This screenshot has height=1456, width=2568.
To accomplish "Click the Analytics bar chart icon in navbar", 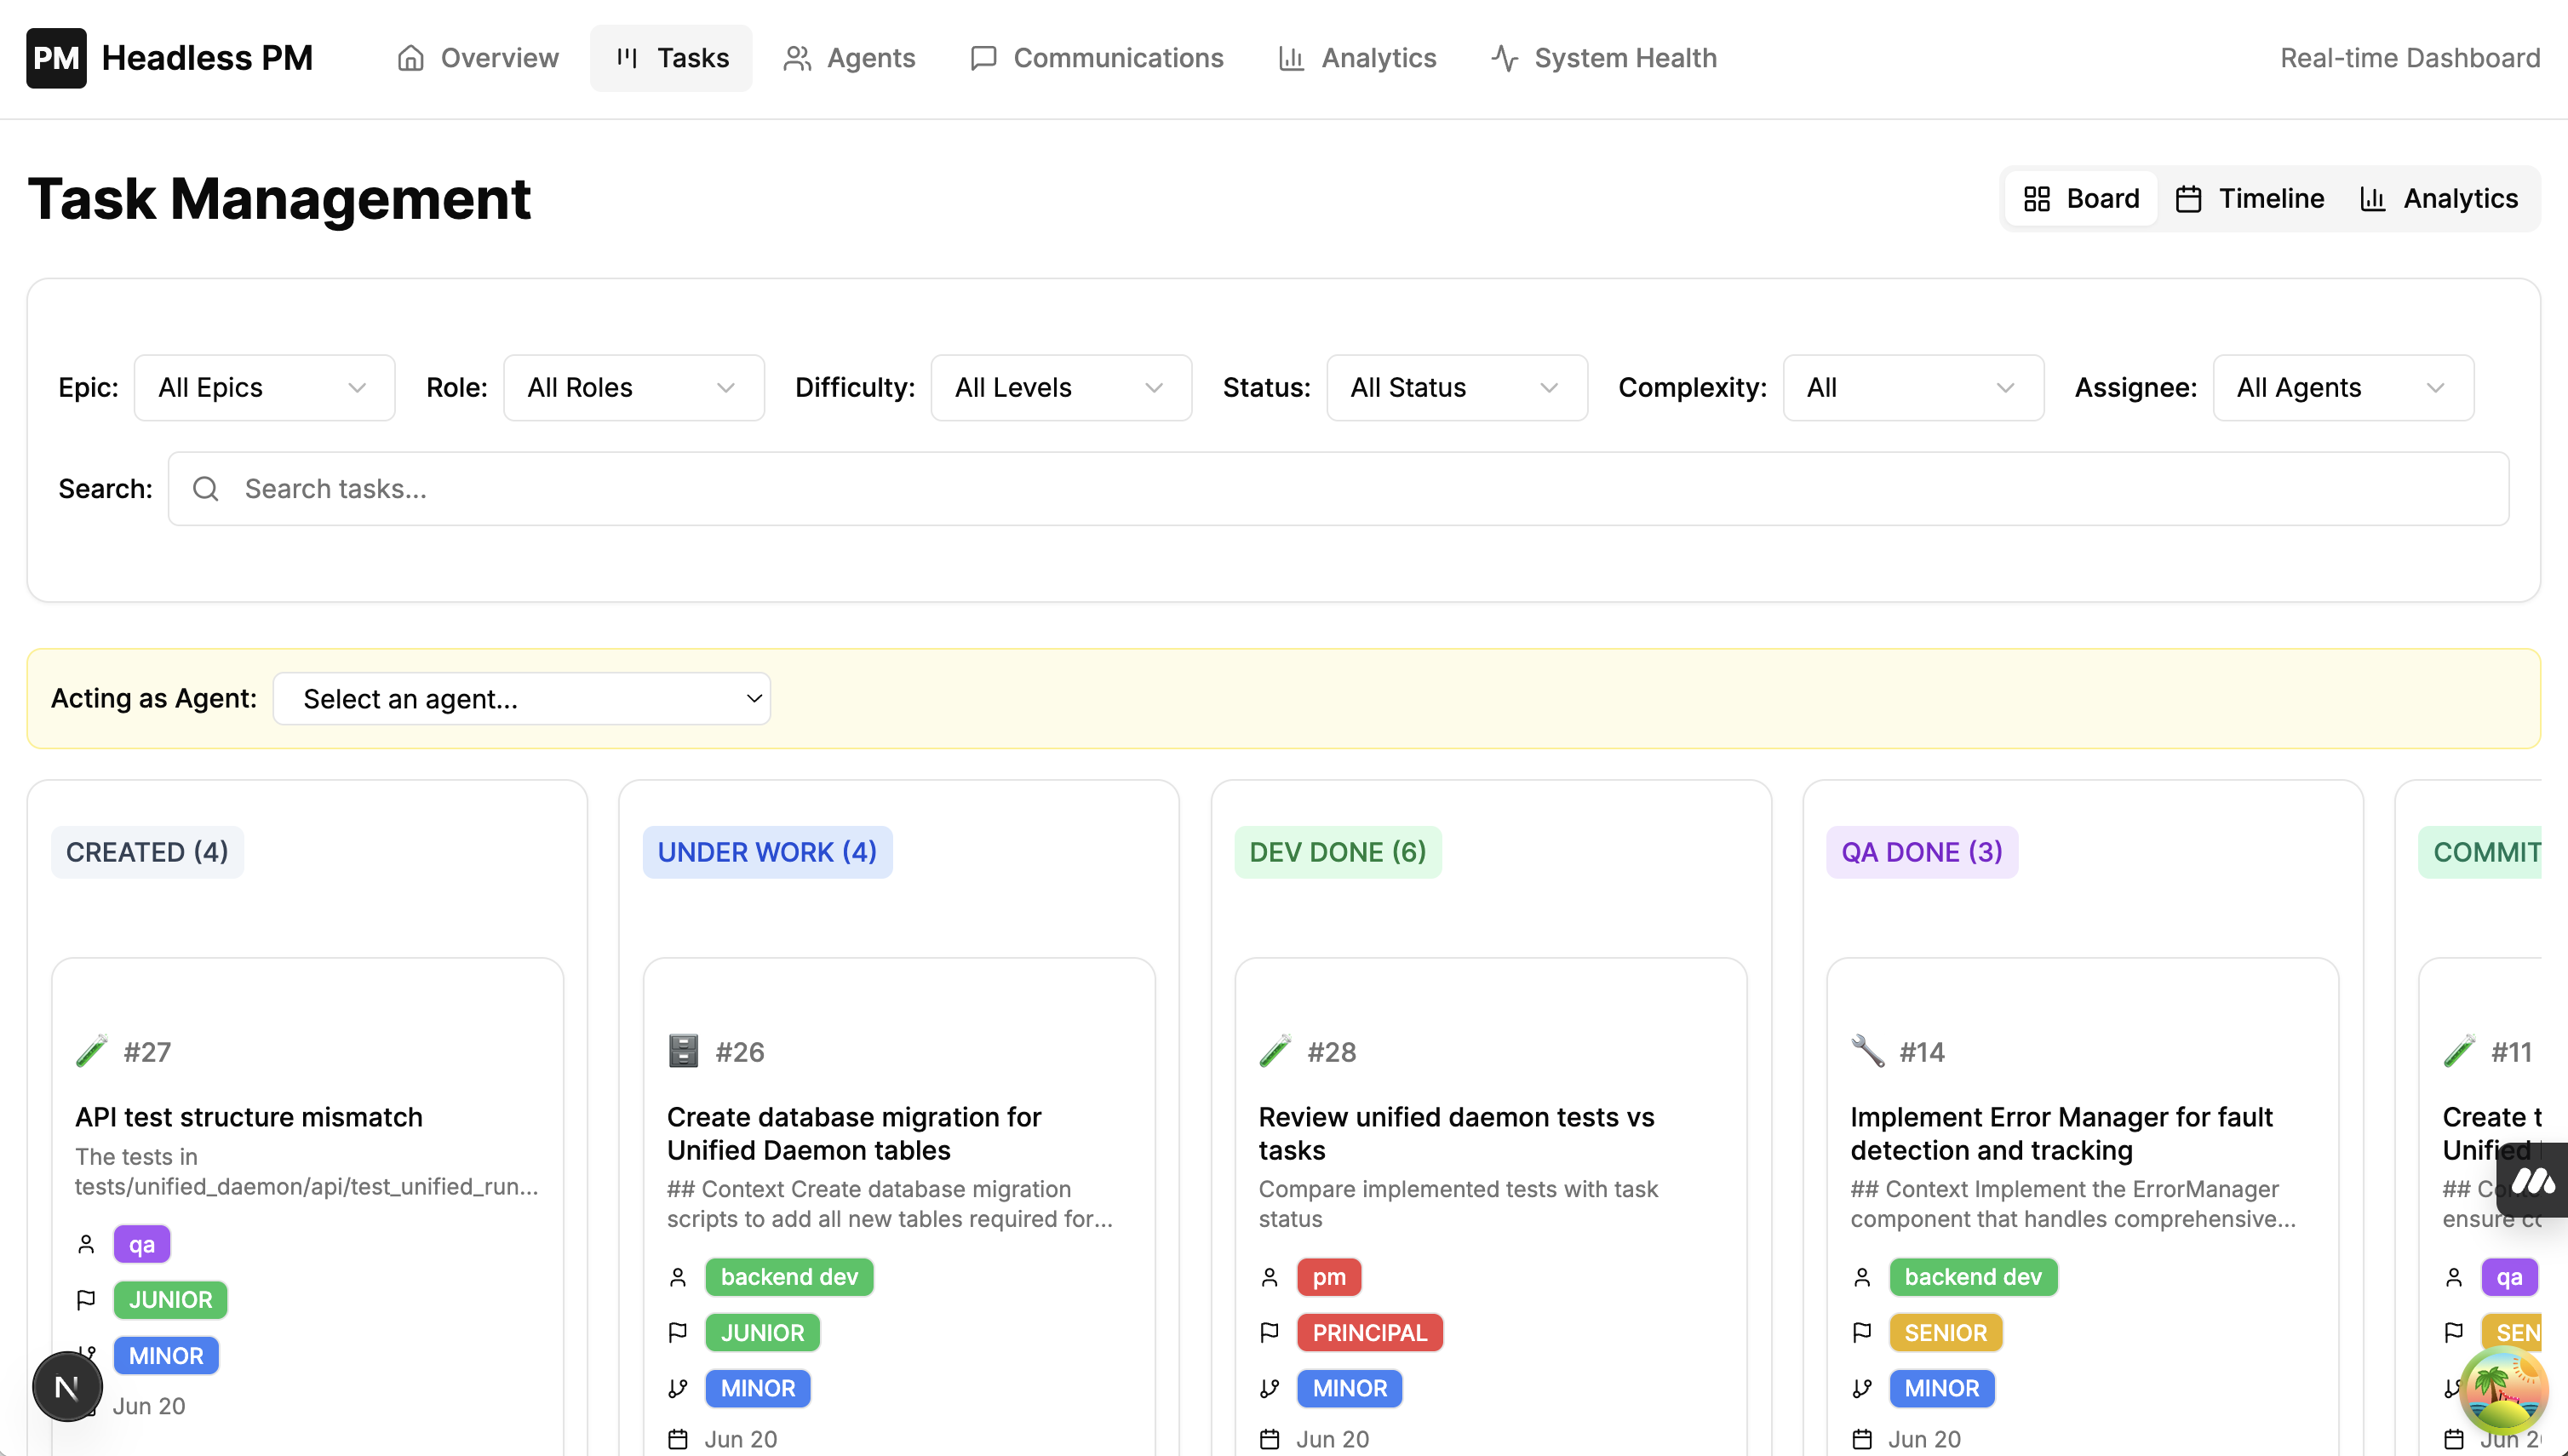I will (1291, 58).
